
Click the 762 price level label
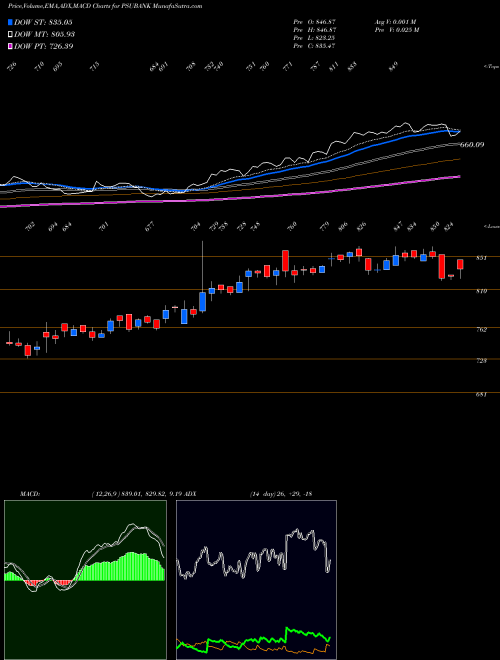coord(481,330)
